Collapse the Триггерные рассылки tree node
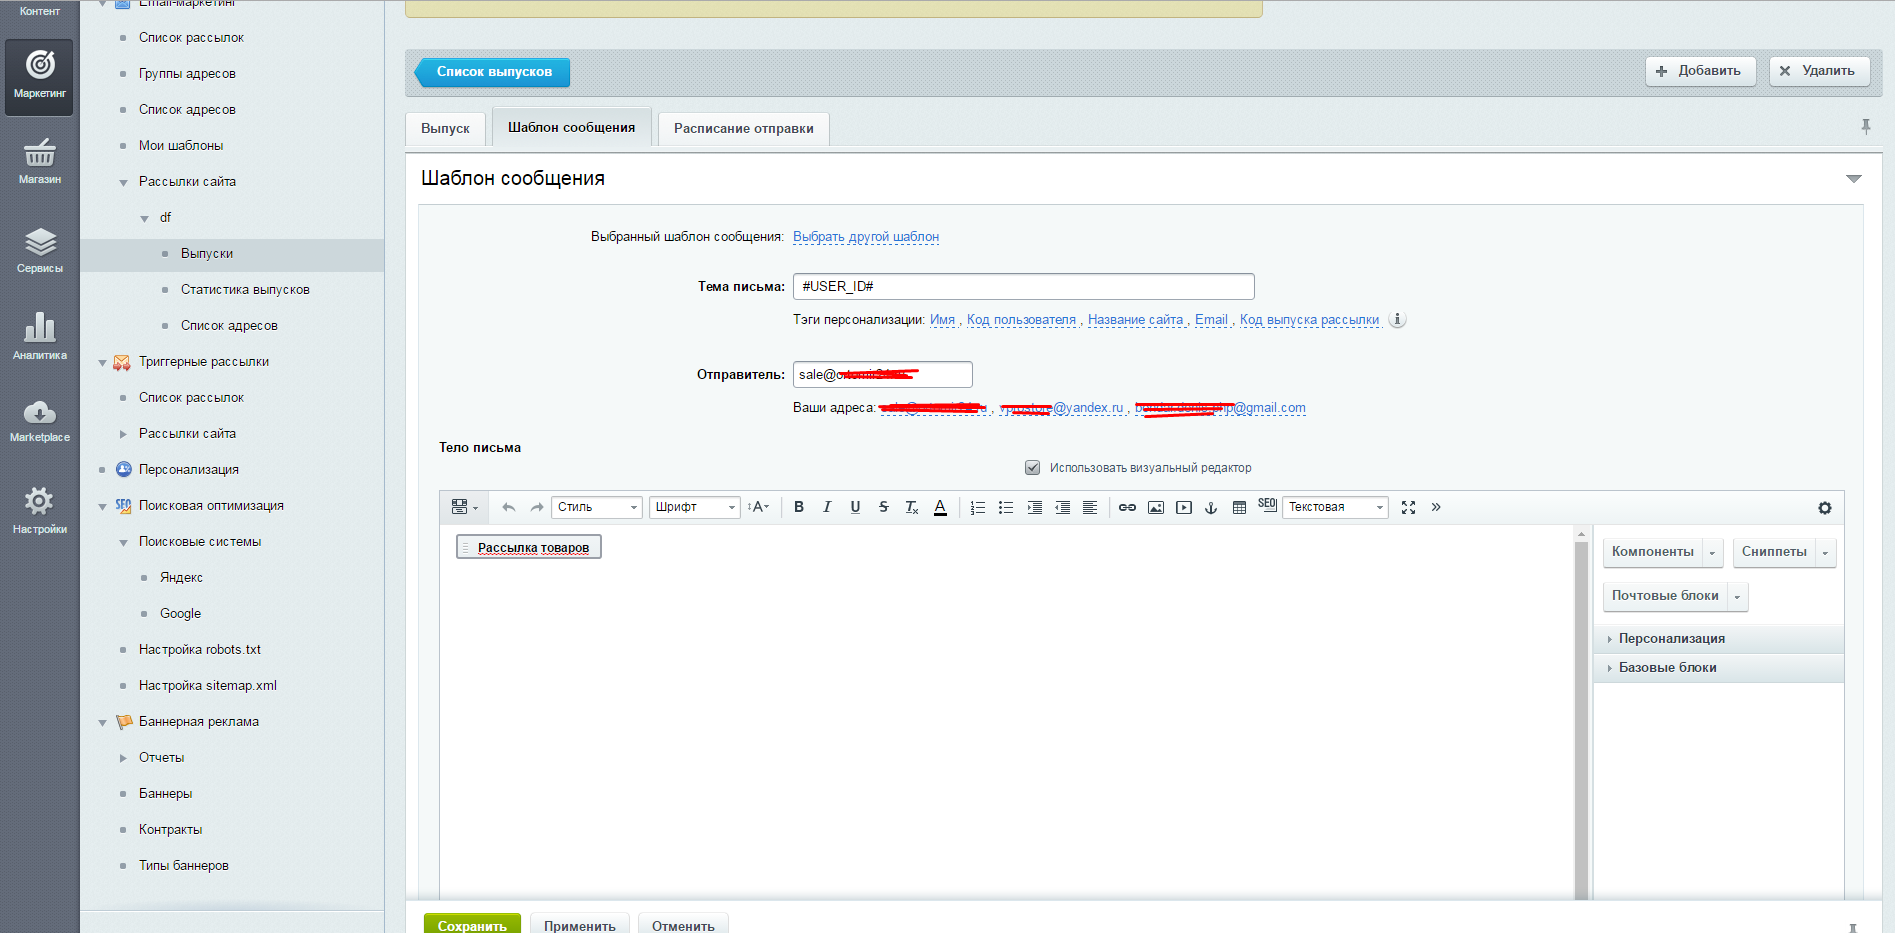This screenshot has height=933, width=1895. [102, 362]
